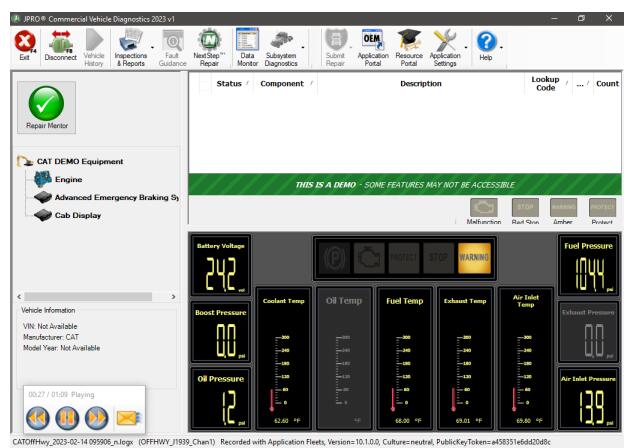The width and height of the screenshot is (634, 448).
Task: Open the Help icon
Action: click(486, 45)
